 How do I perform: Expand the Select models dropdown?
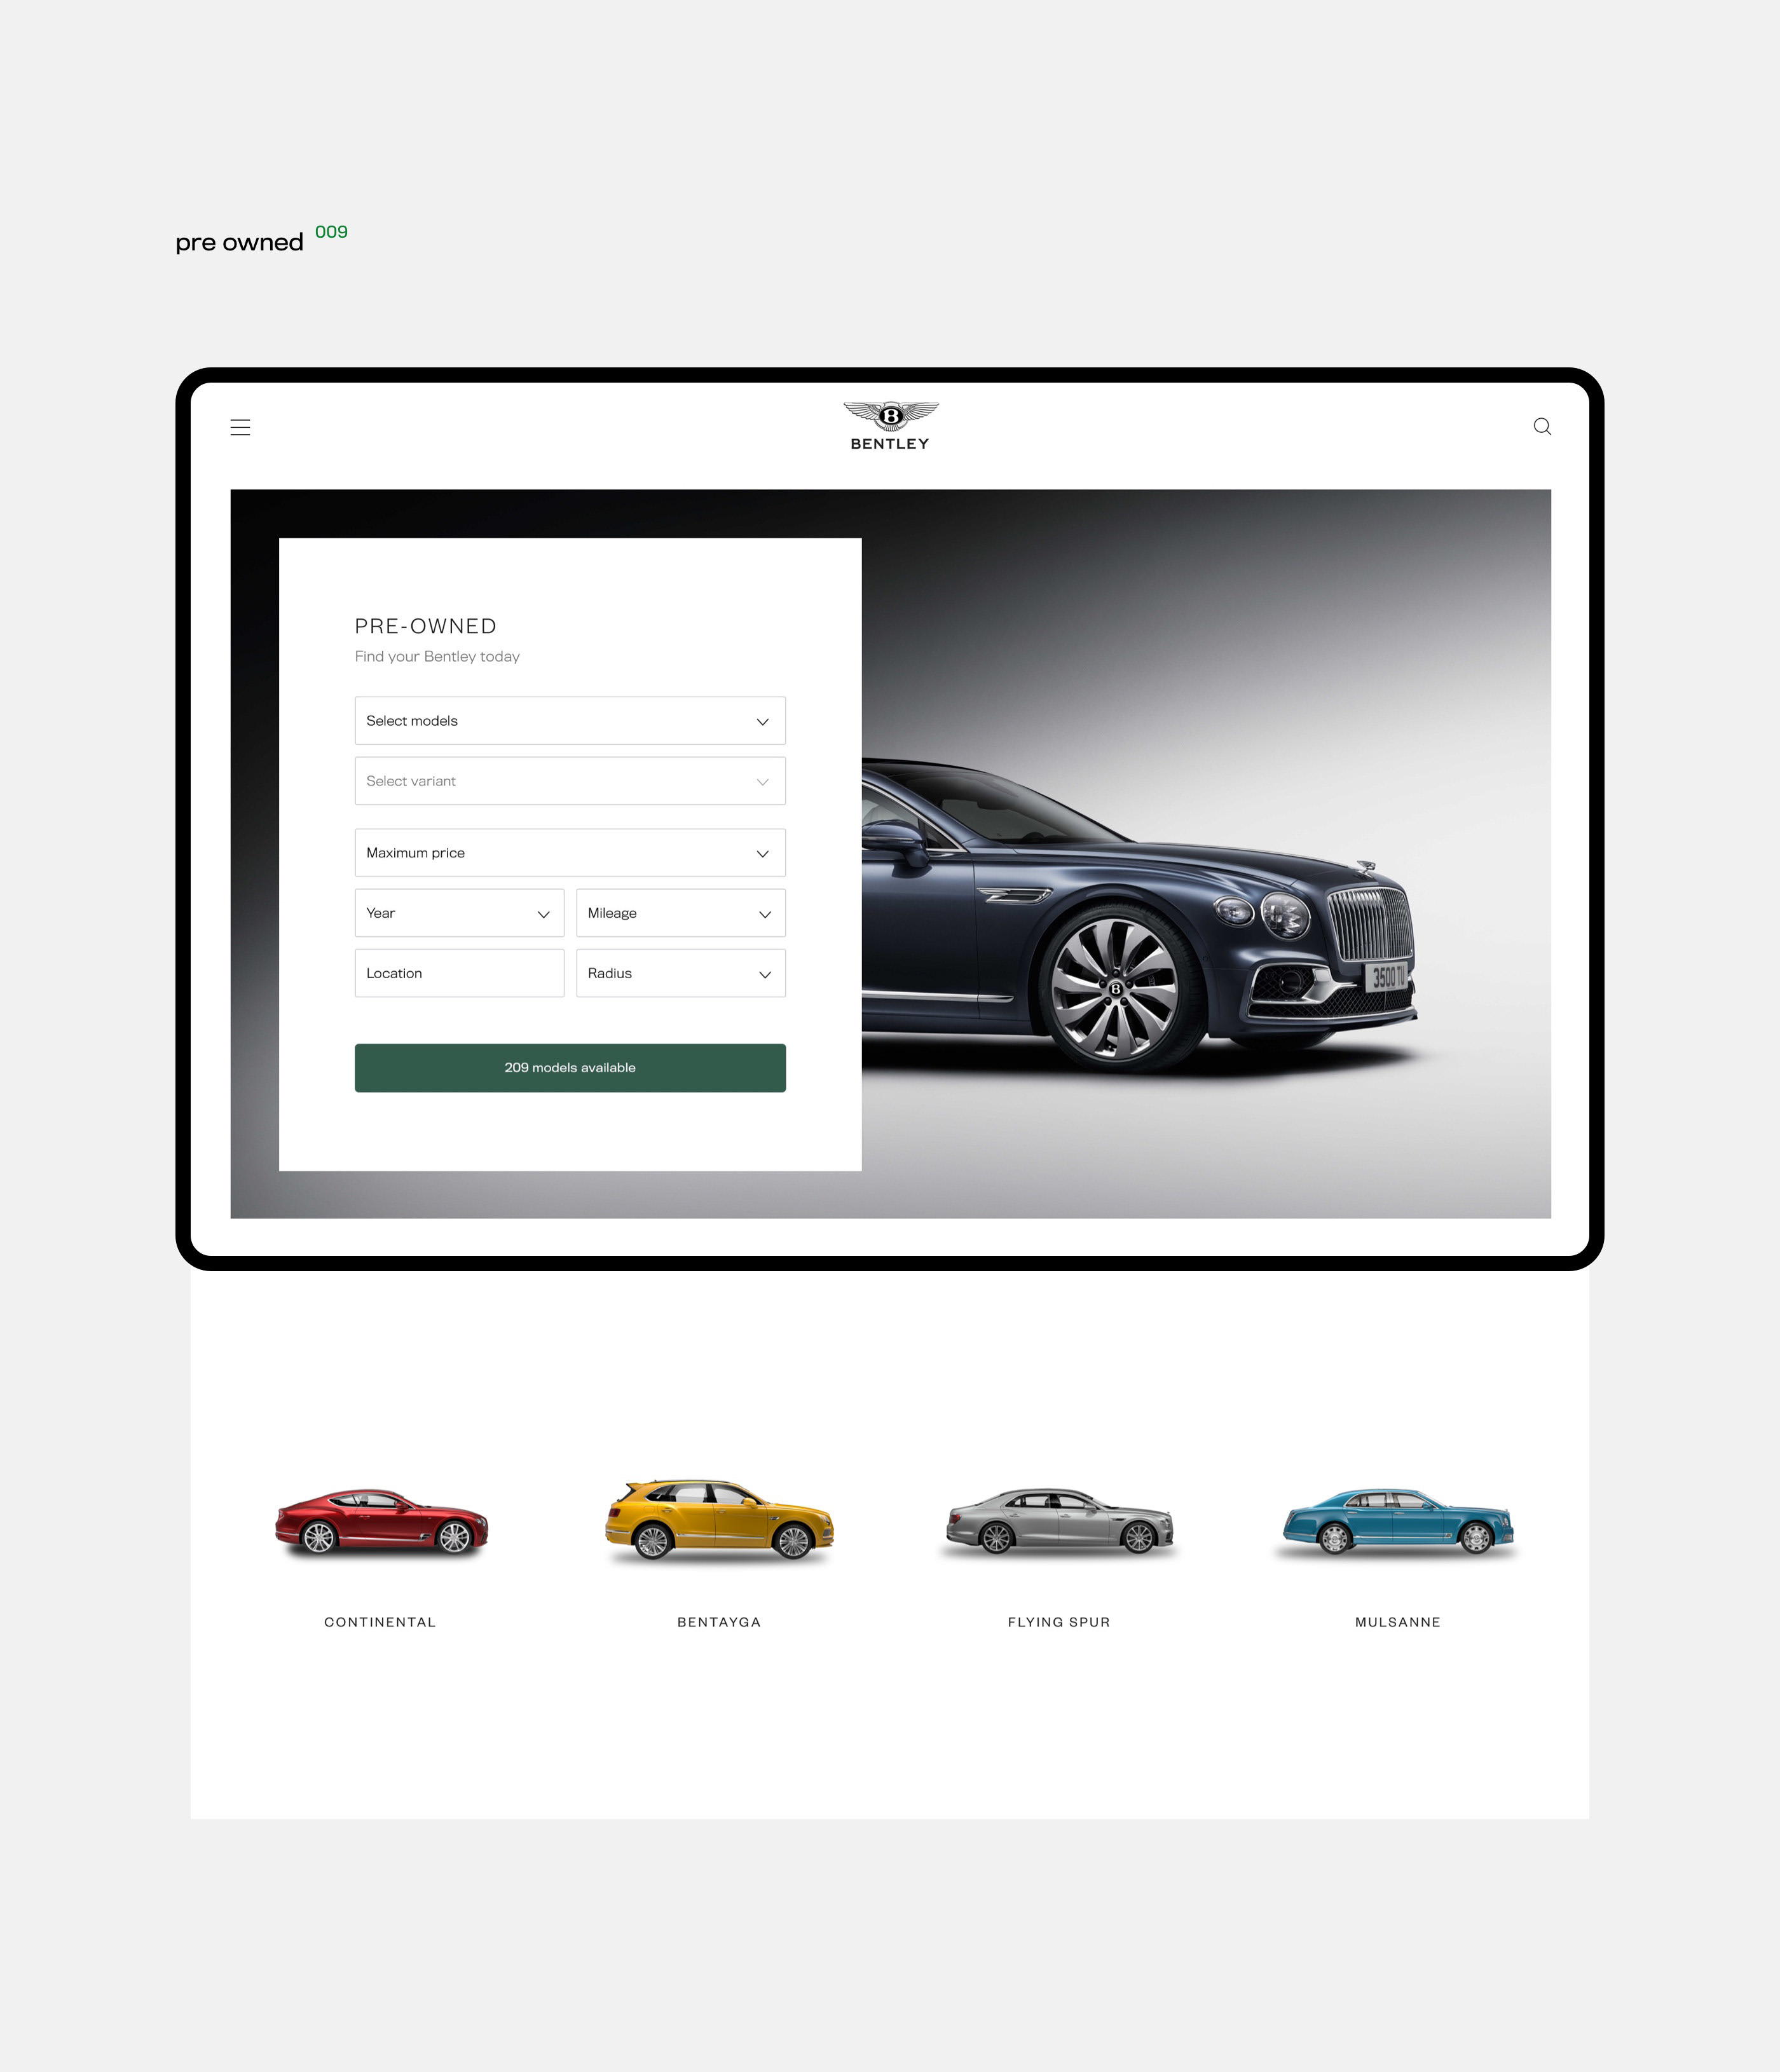point(568,719)
